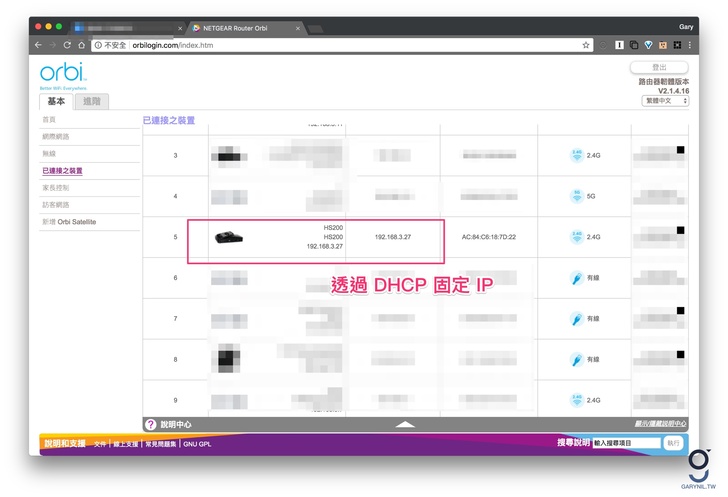Open the 文件 support link
728x497 pixels.
click(x=100, y=444)
